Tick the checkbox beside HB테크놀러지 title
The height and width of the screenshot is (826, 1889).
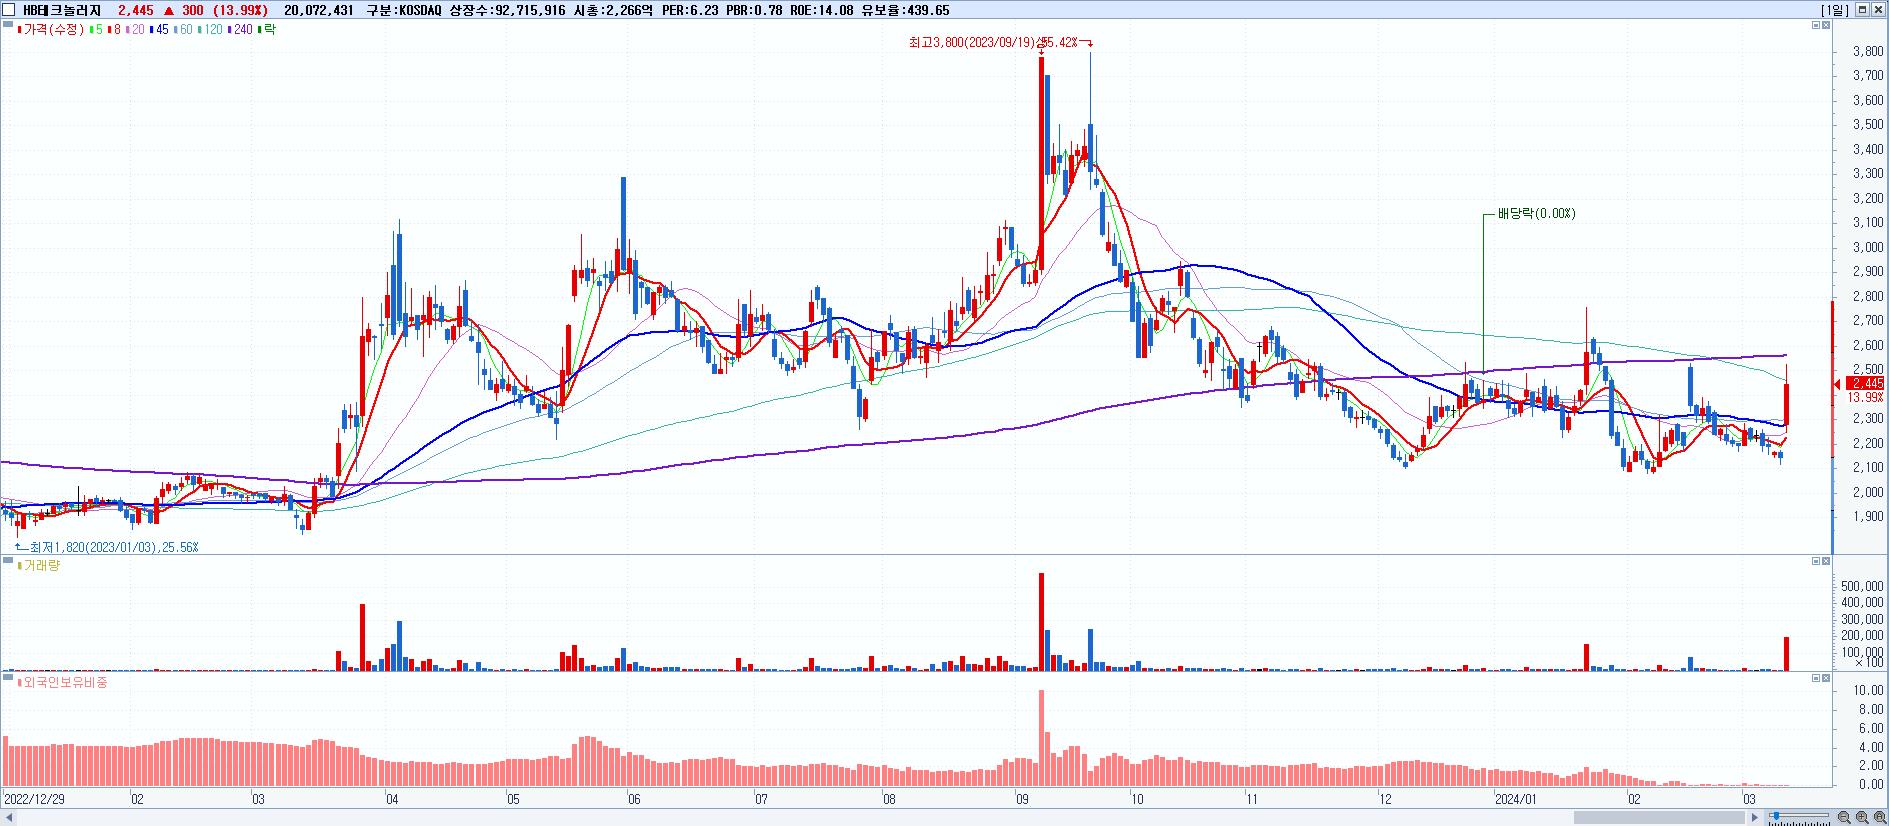click(9, 10)
